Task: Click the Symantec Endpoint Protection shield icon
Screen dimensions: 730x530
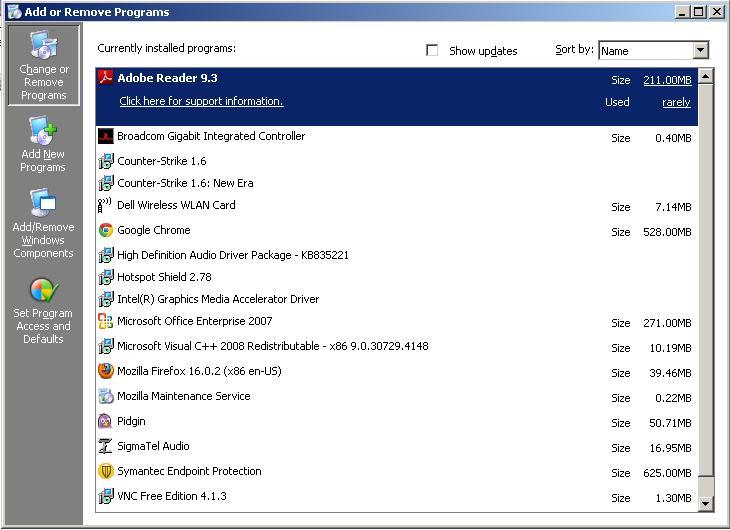Action: click(x=106, y=472)
